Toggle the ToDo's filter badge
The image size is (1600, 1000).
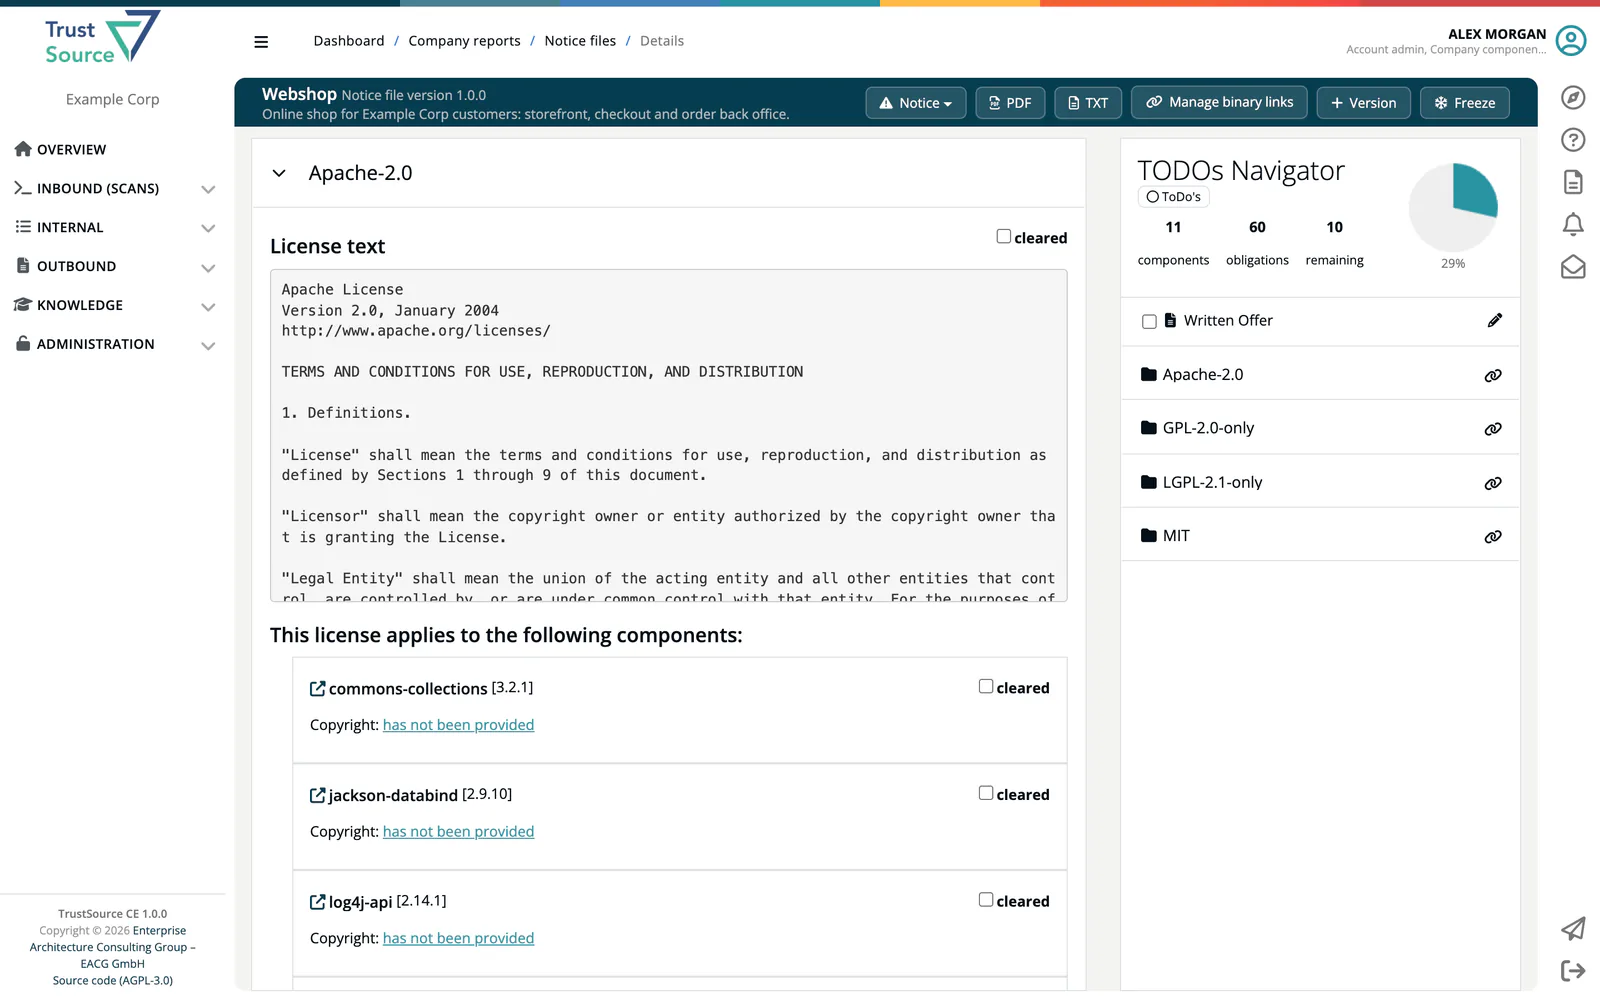click(x=1173, y=197)
